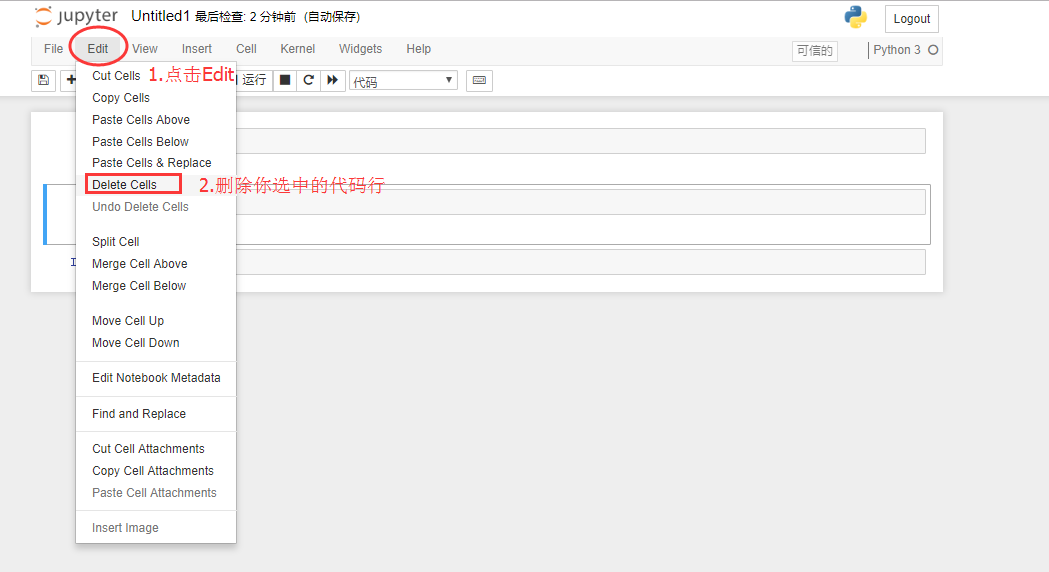Click the kernel idle indicator circle
Image resolution: width=1049 pixels, height=572 pixels.
point(933,50)
